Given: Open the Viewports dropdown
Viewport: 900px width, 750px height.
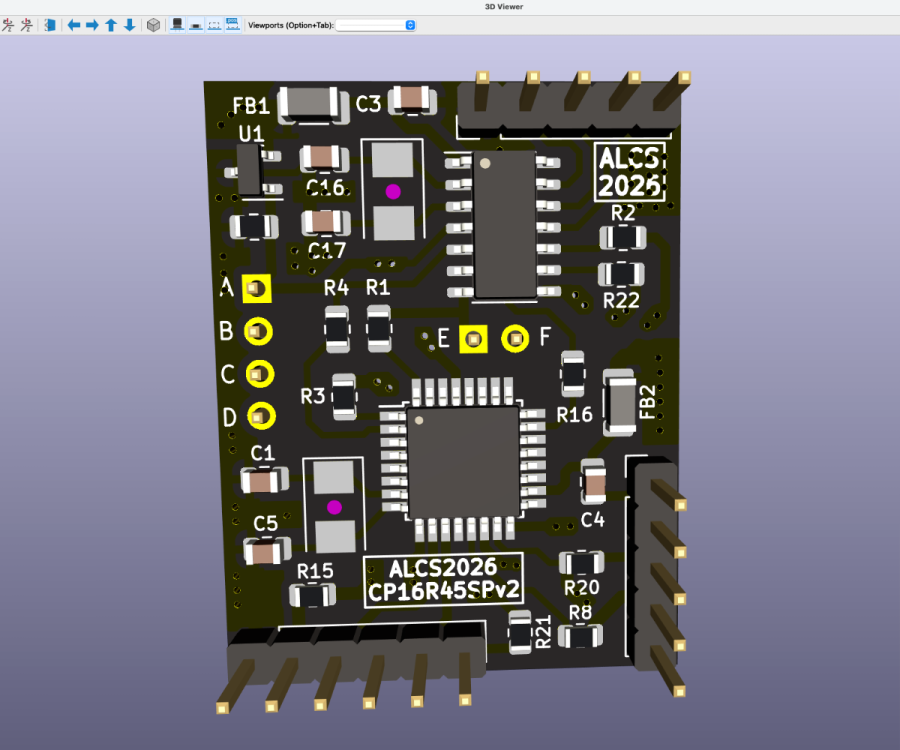Looking at the screenshot, I should click(376, 25).
